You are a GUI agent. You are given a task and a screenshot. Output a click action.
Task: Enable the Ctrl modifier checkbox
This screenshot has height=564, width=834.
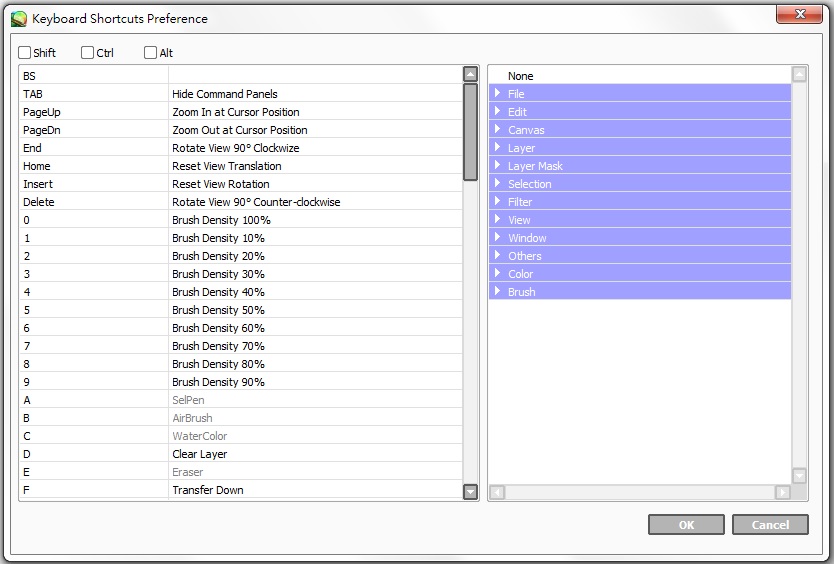87,53
